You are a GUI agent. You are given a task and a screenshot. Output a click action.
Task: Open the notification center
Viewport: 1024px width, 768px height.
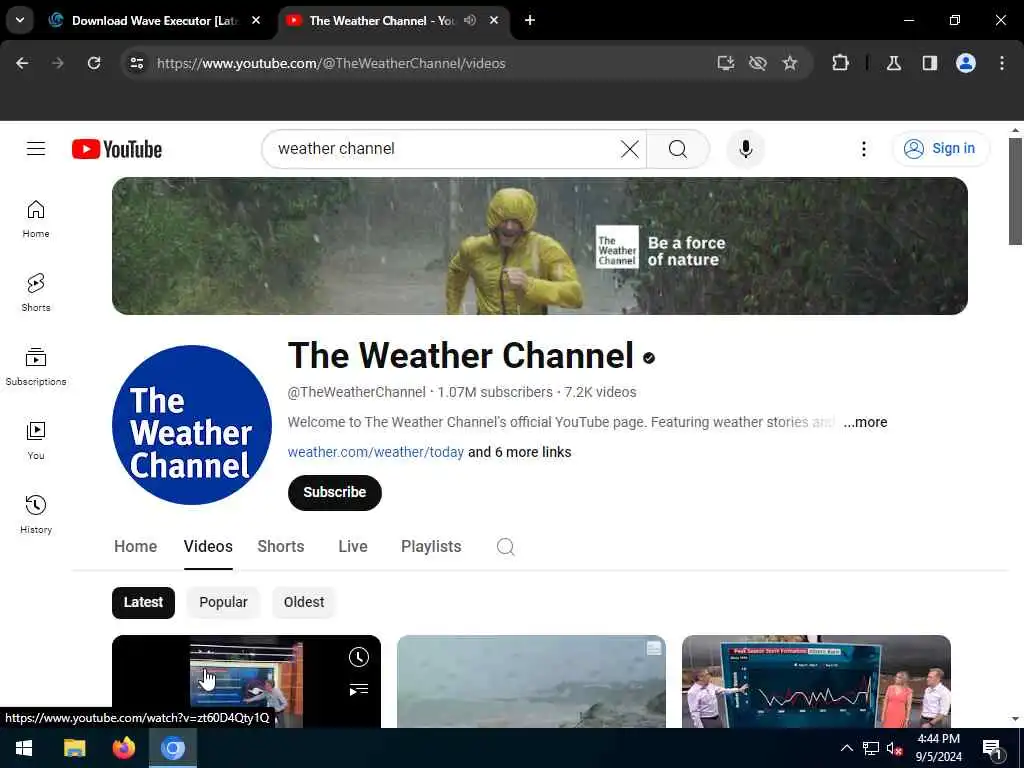(x=992, y=748)
